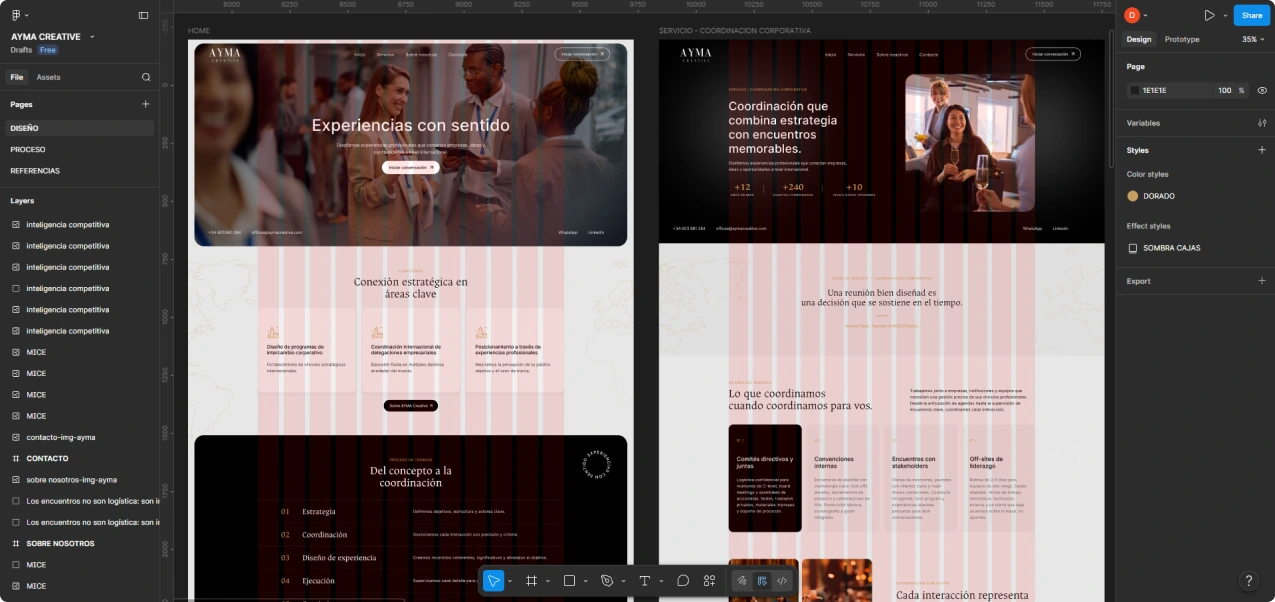Select the Move tool in bottom toolbar

pos(494,580)
